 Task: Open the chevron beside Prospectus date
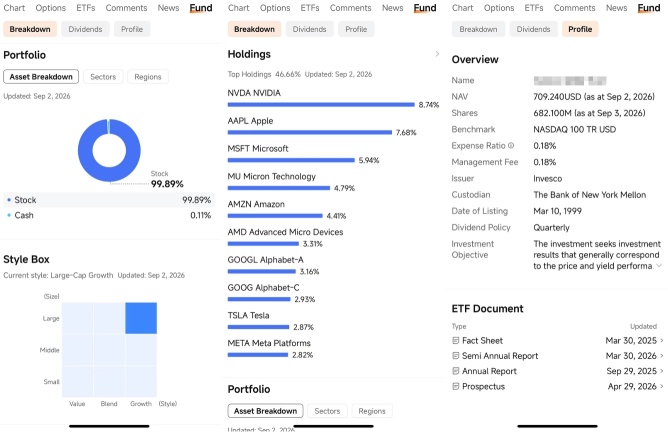pos(662,386)
